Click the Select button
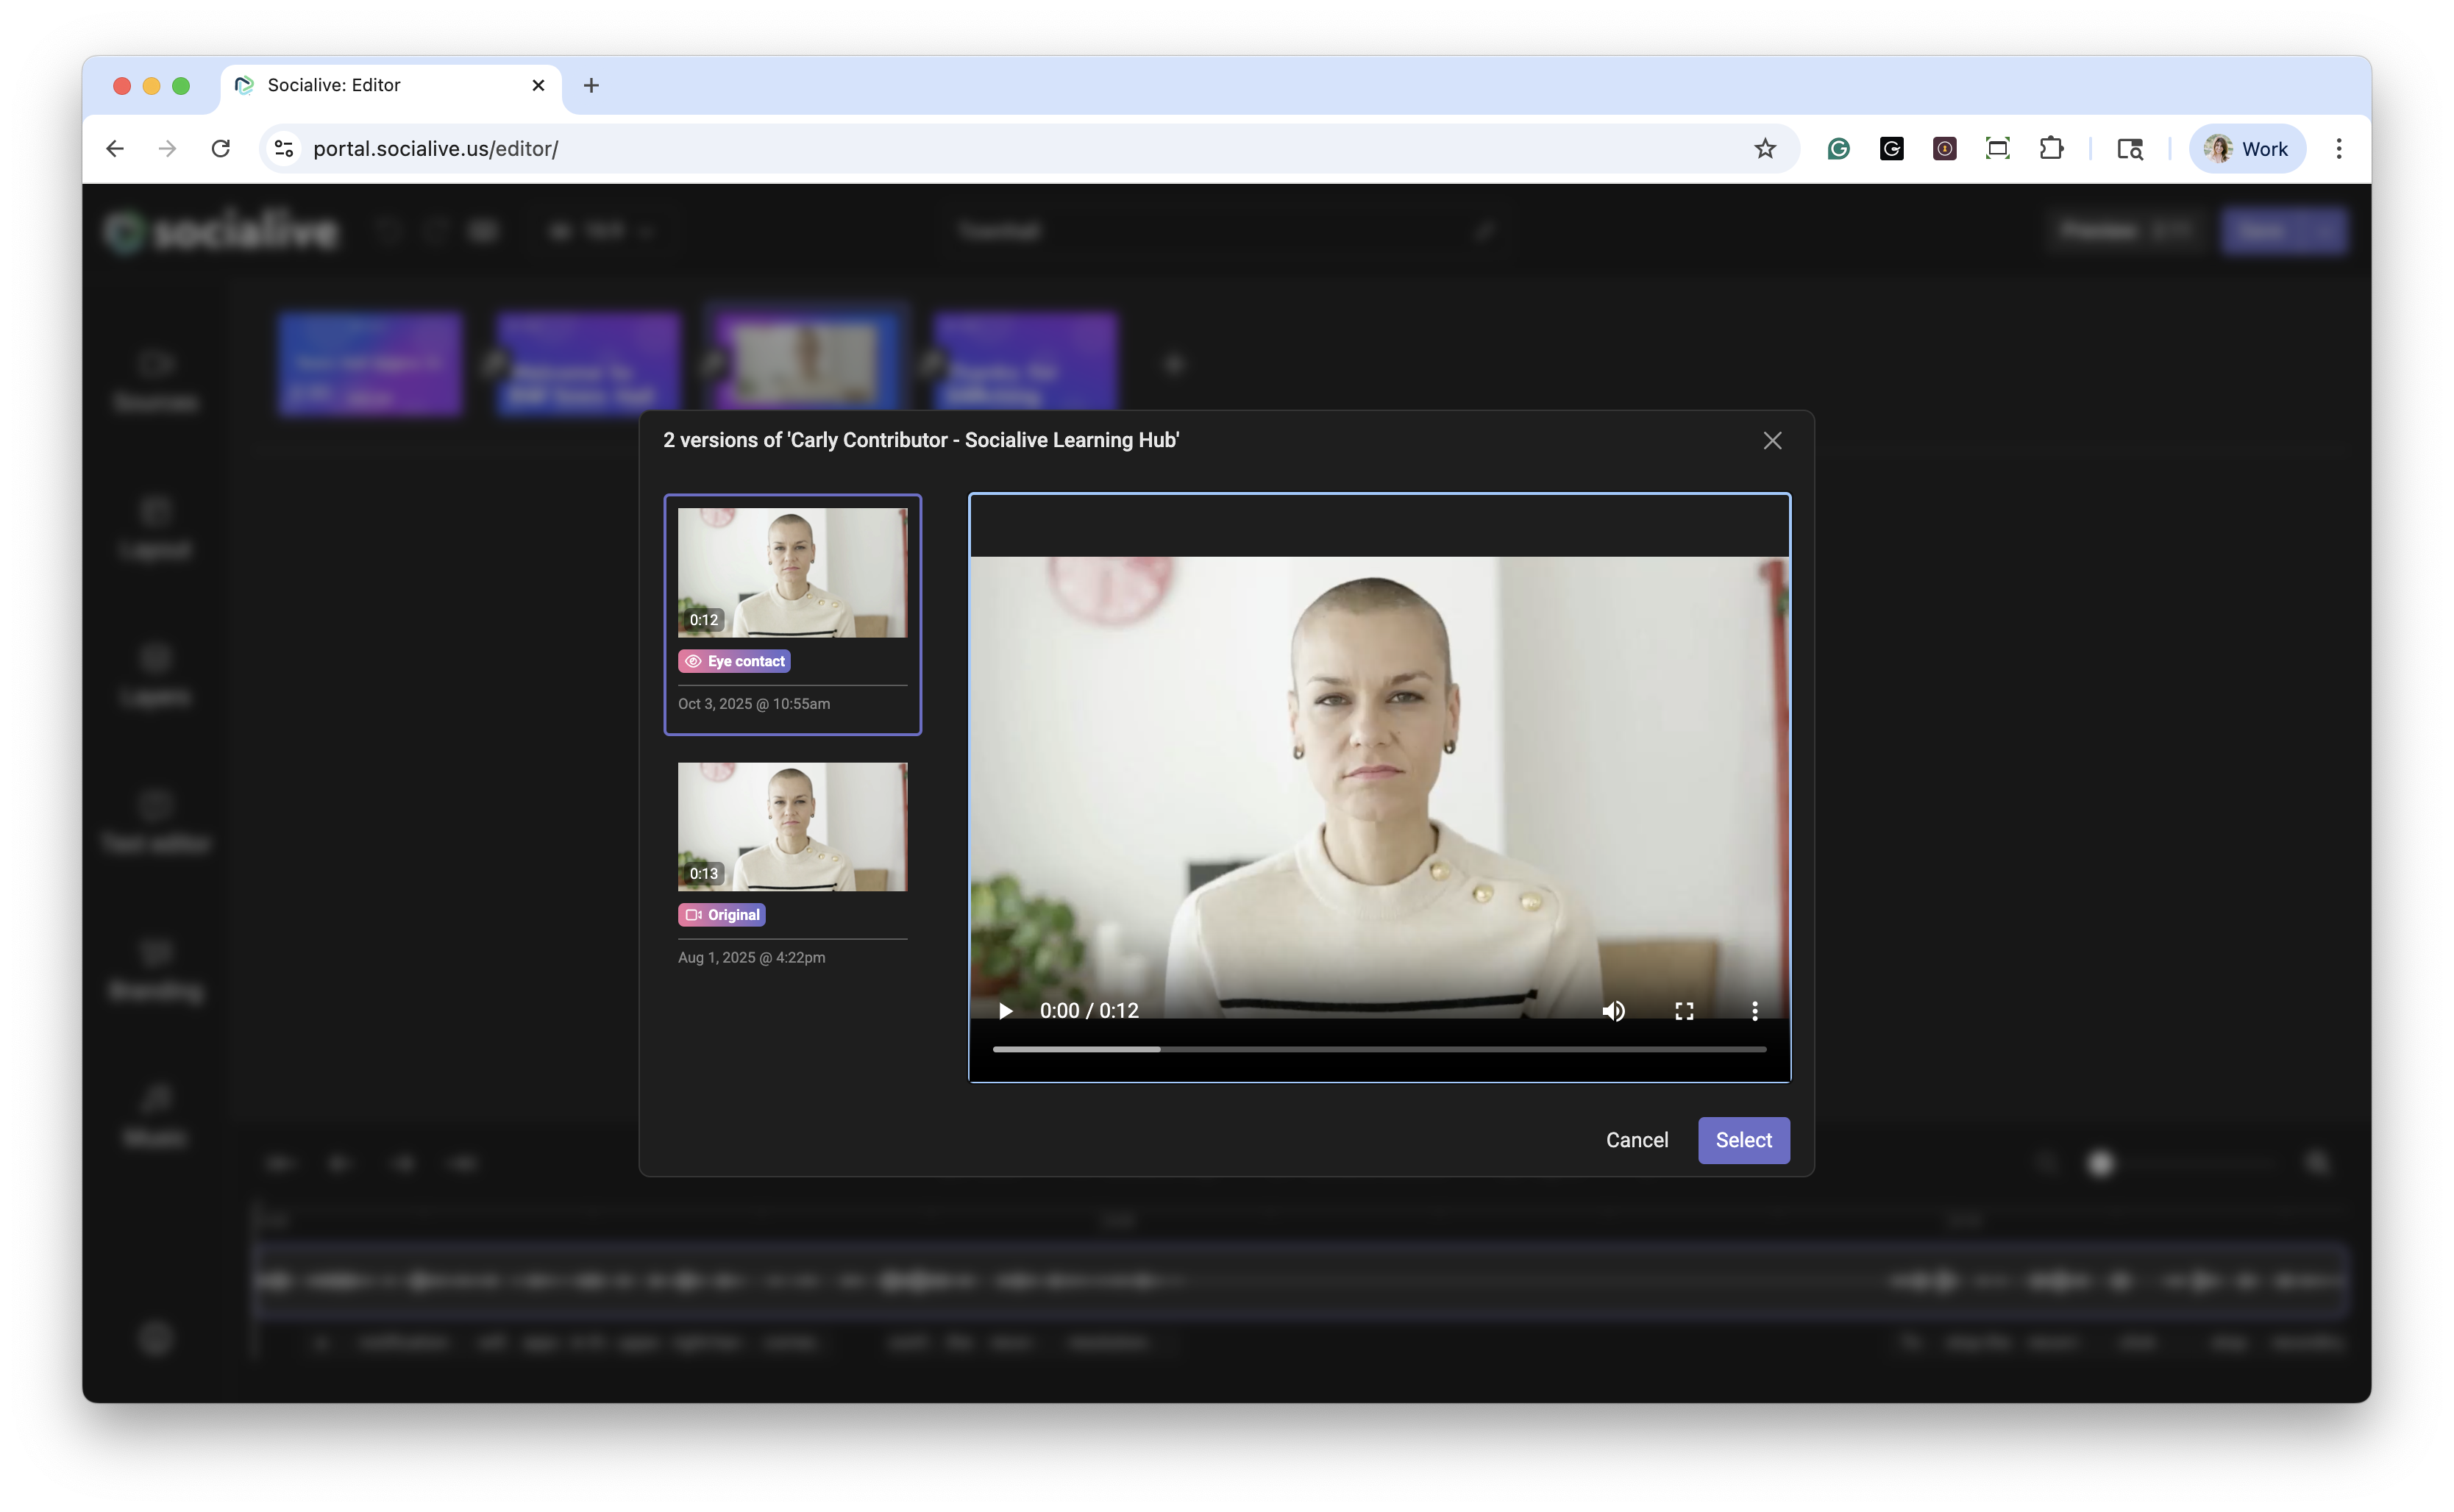2454x1512 pixels. pyautogui.click(x=1743, y=1140)
